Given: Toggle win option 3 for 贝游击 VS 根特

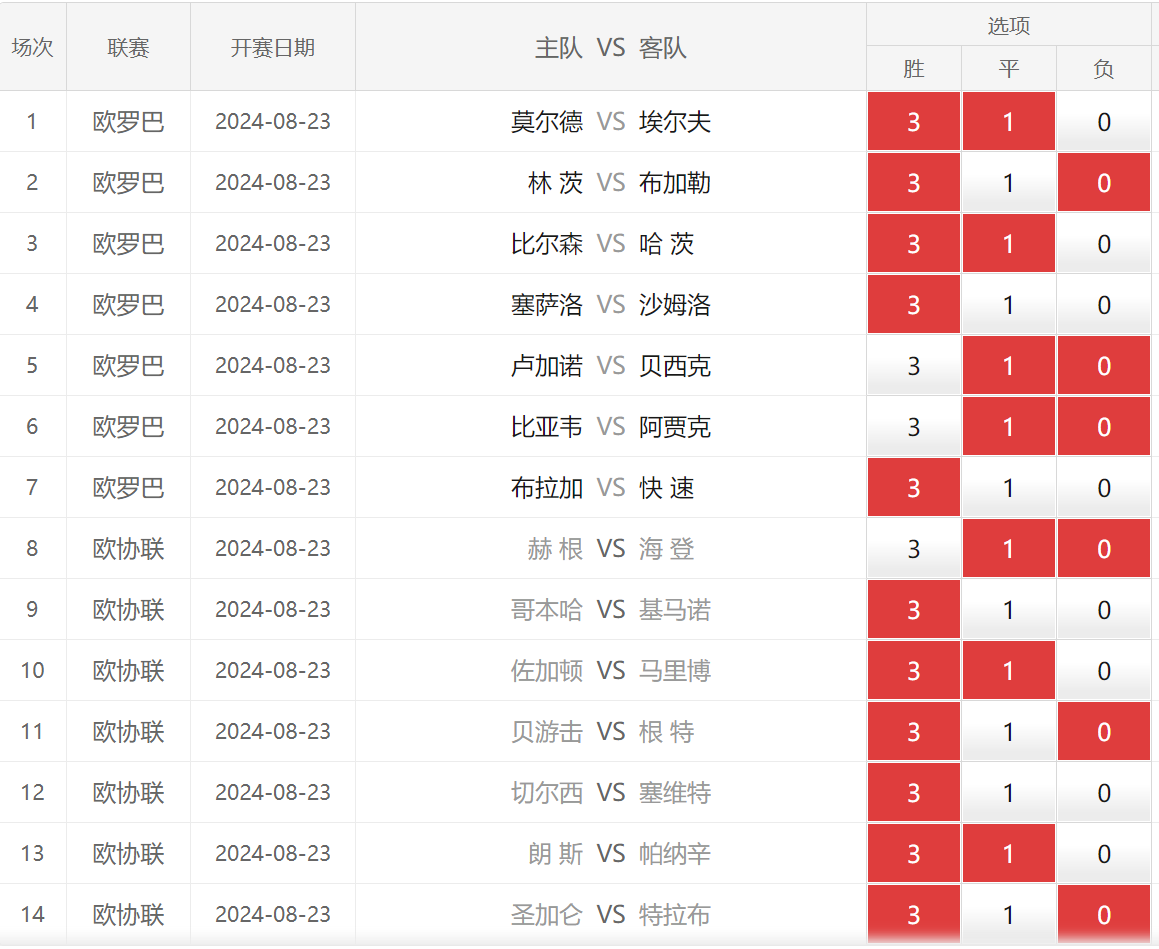Looking at the screenshot, I should (914, 731).
